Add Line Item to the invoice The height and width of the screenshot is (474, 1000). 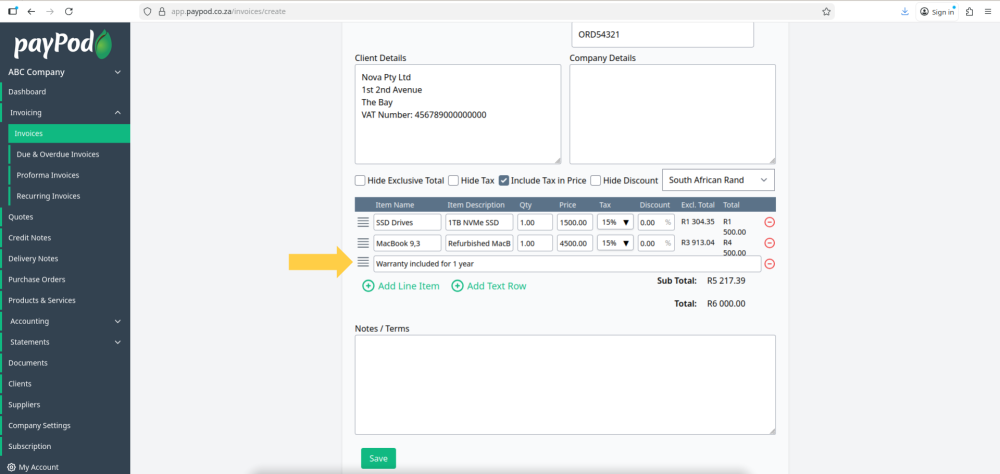pos(401,286)
